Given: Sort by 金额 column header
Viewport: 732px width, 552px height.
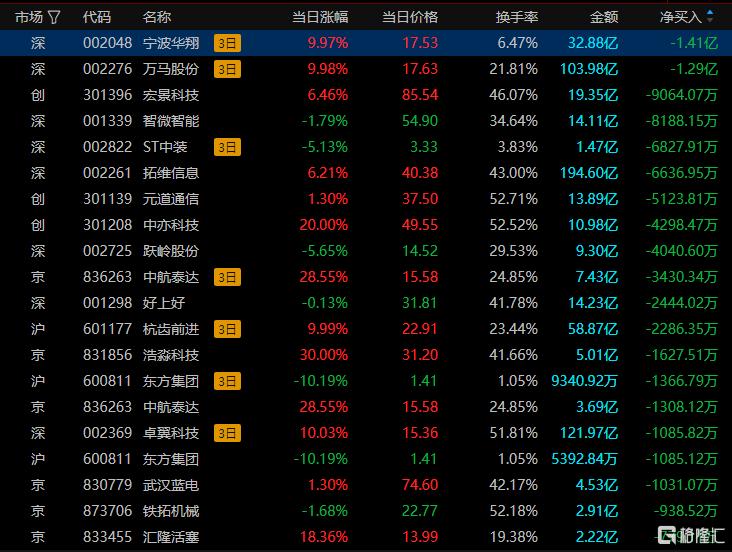Looking at the screenshot, I should click(x=604, y=17).
